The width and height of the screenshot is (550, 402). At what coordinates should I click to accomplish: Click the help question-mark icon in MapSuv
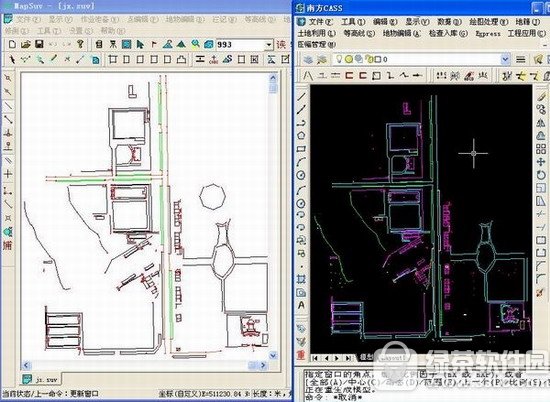80,44
